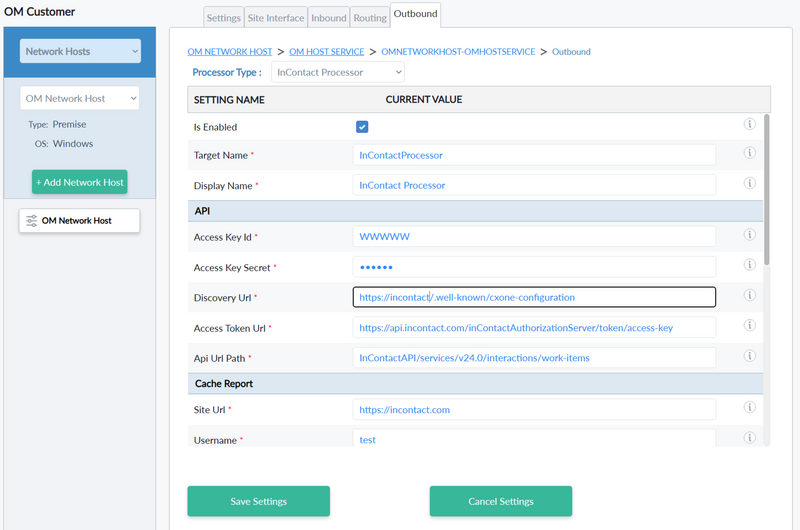Screen dimensions: 800x530
Task: Click the Access Key Id field
Action: tap(534, 237)
